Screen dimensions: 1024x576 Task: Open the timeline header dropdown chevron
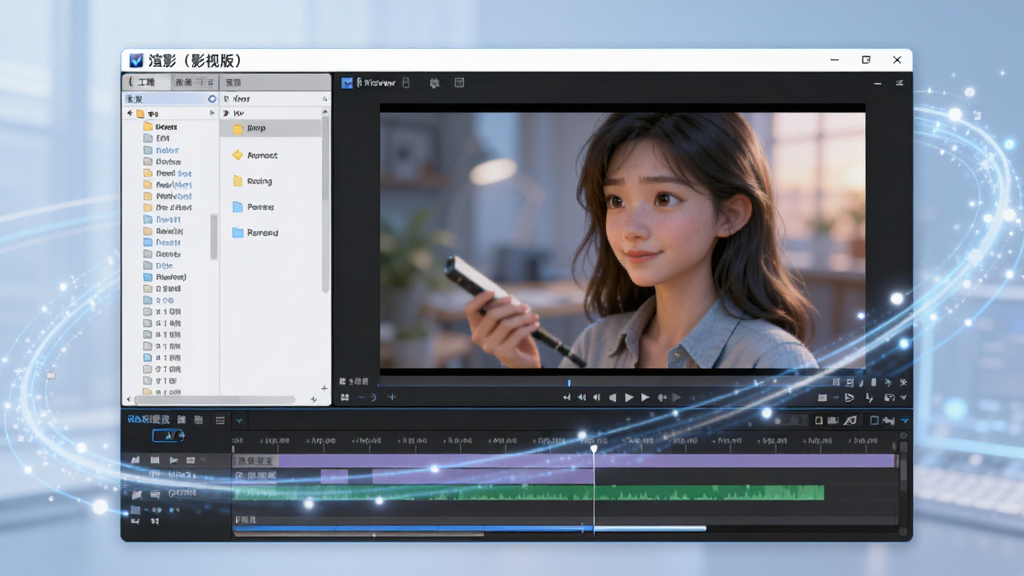click(239, 421)
